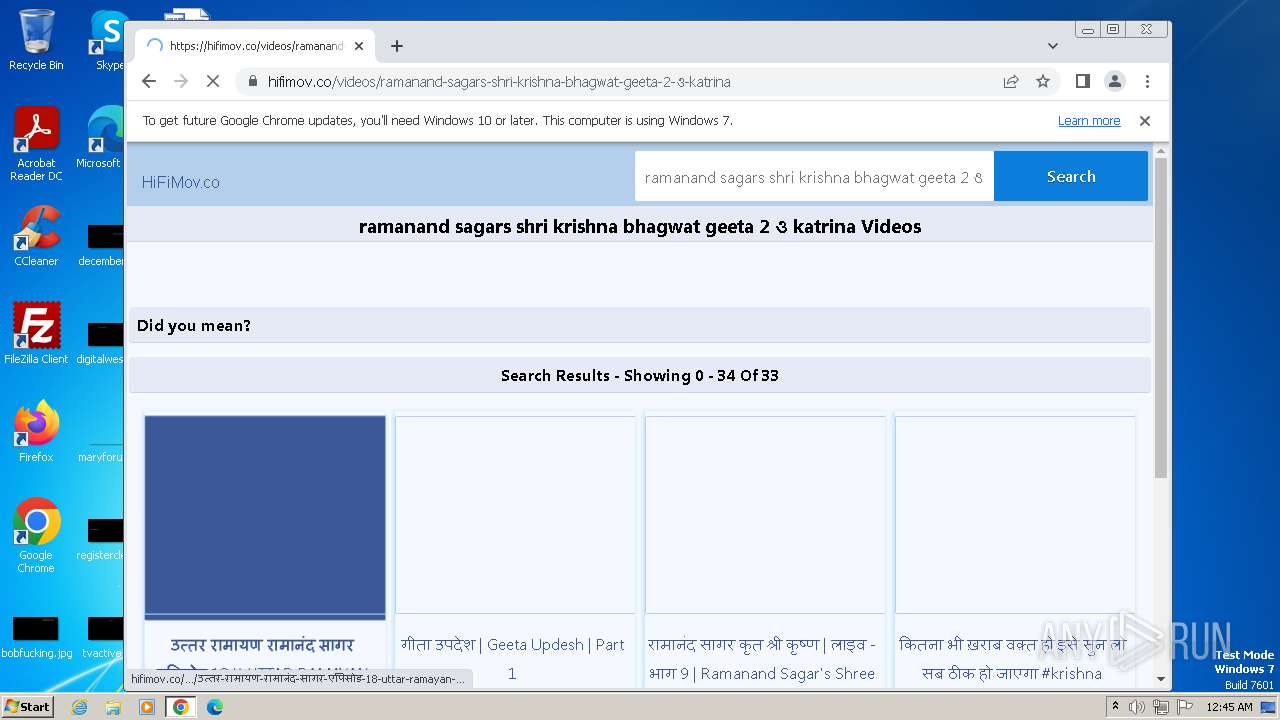
Task: Open Action Center flag tray icon
Action: click(x=1185, y=707)
